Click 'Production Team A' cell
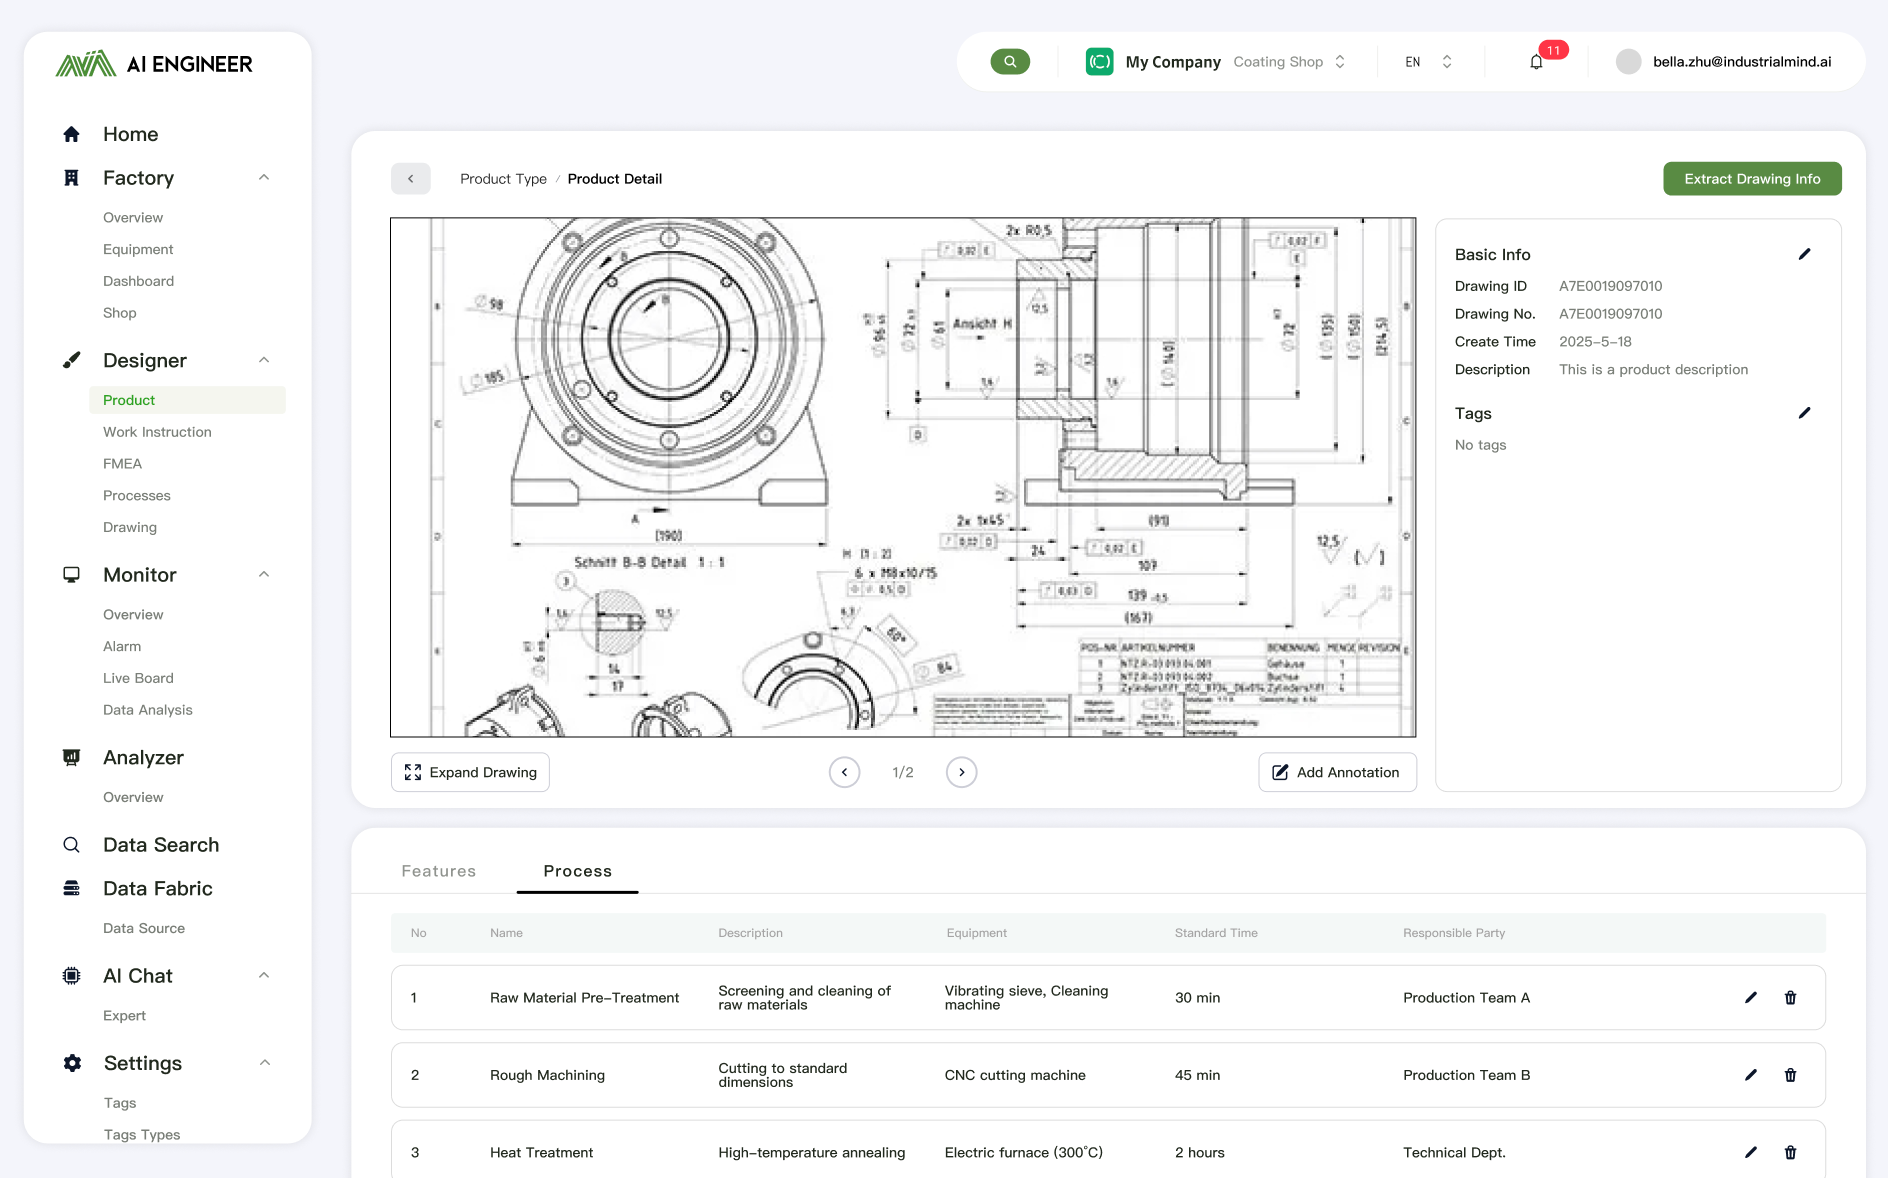Image resolution: width=1888 pixels, height=1178 pixels. [x=1466, y=998]
